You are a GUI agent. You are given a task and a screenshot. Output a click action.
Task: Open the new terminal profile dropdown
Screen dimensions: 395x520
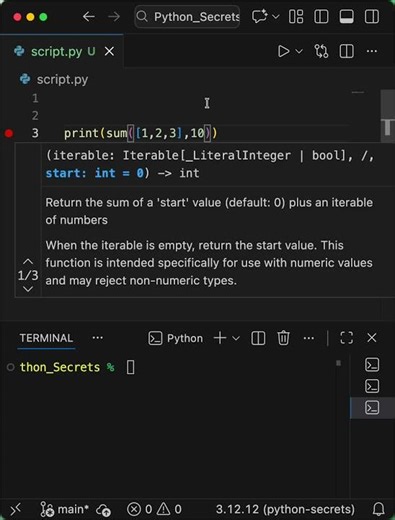pos(236,338)
